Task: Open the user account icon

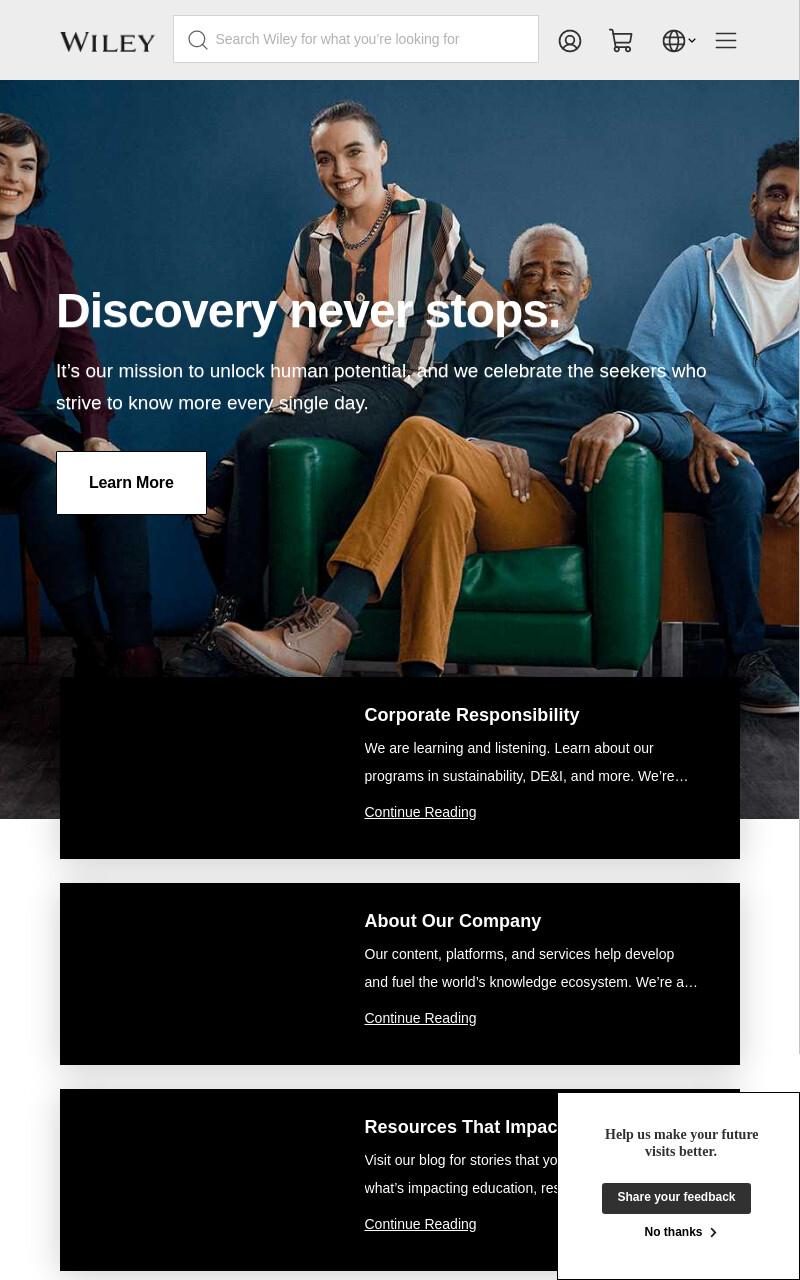Action: tap(570, 41)
